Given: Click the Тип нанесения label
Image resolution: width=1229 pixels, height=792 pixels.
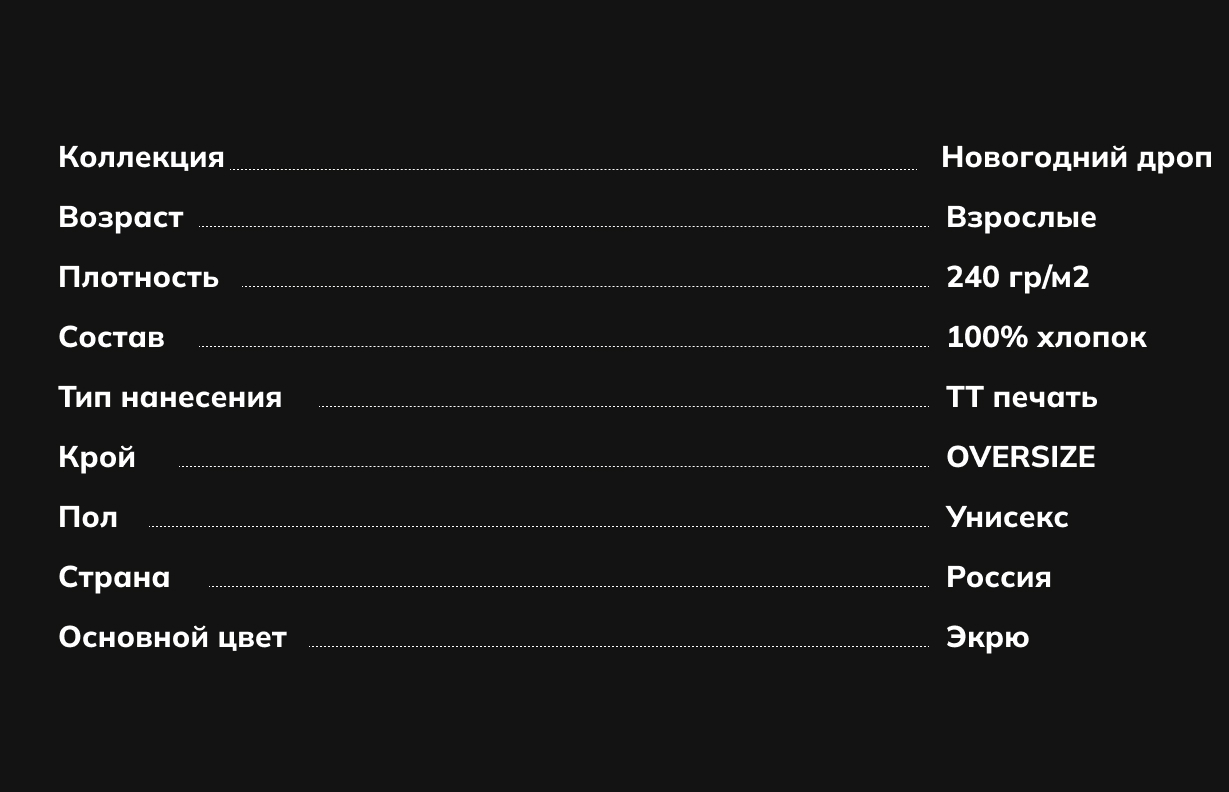Looking at the screenshot, I should (170, 397).
